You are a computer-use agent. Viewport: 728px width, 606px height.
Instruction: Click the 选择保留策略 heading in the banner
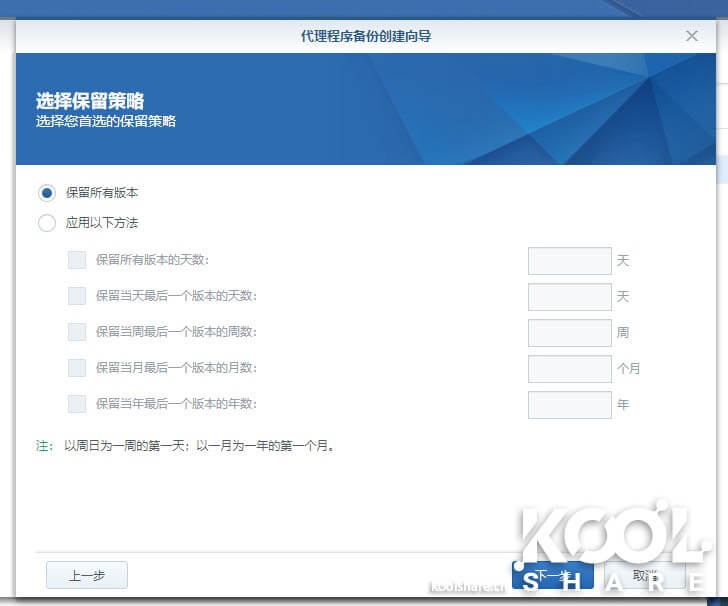90,101
